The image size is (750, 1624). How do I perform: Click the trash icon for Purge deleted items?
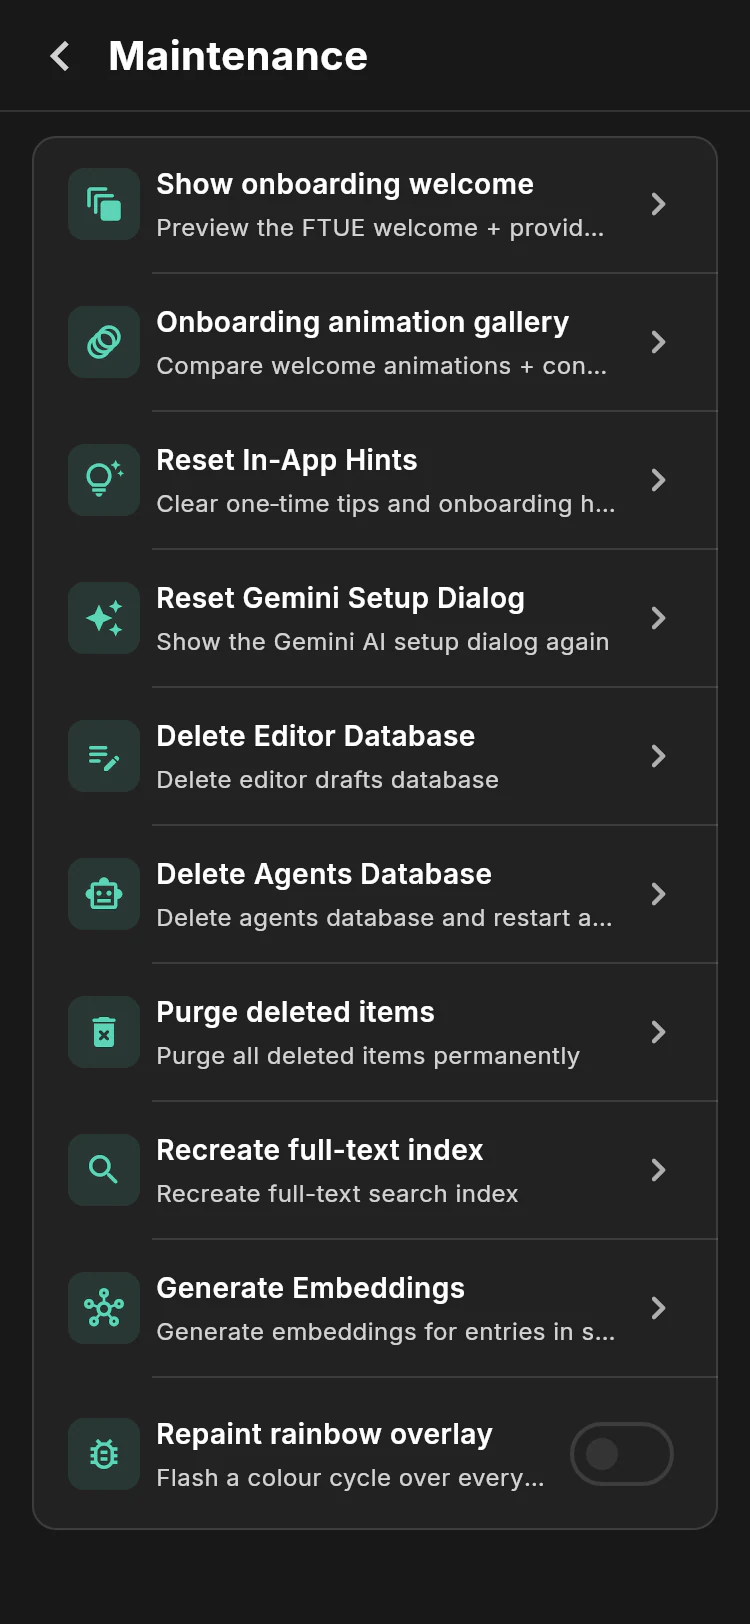pyautogui.click(x=104, y=1032)
